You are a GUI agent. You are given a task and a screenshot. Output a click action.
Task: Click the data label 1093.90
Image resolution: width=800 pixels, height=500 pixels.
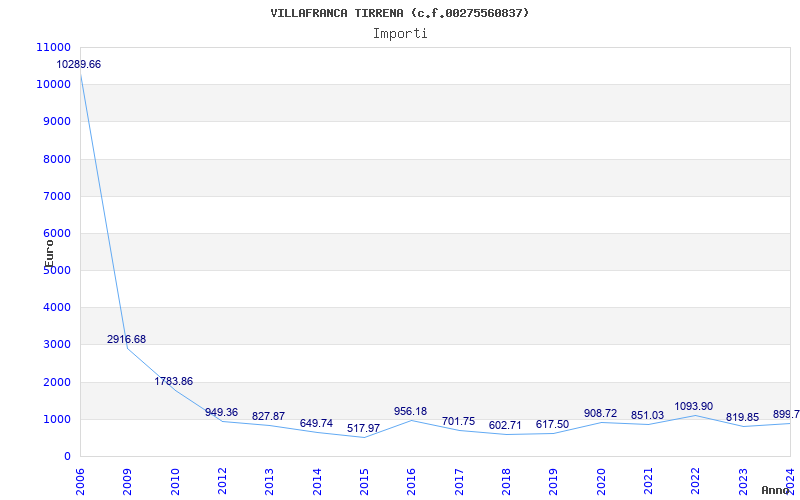(x=694, y=406)
